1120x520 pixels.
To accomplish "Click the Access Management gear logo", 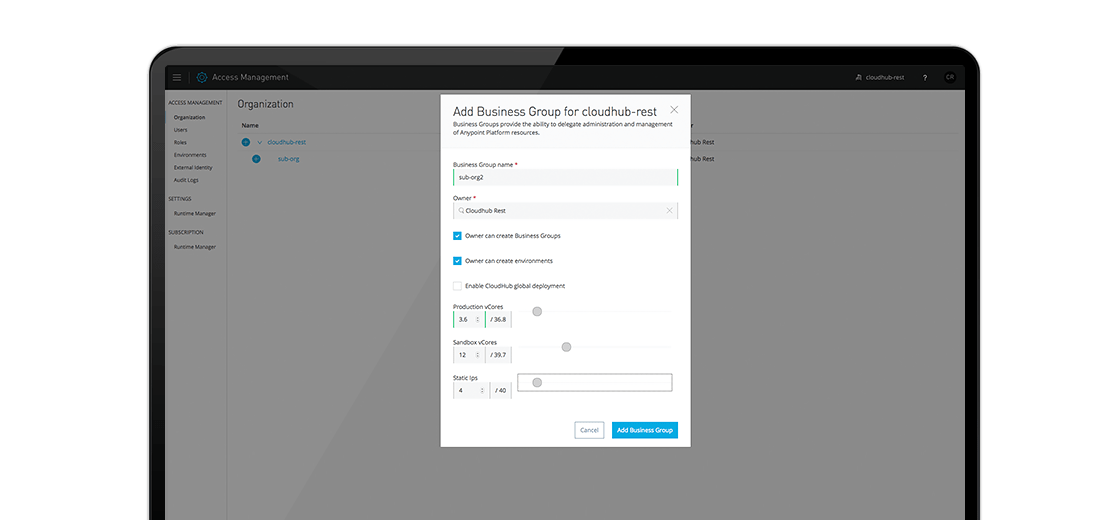I will pyautogui.click(x=202, y=77).
